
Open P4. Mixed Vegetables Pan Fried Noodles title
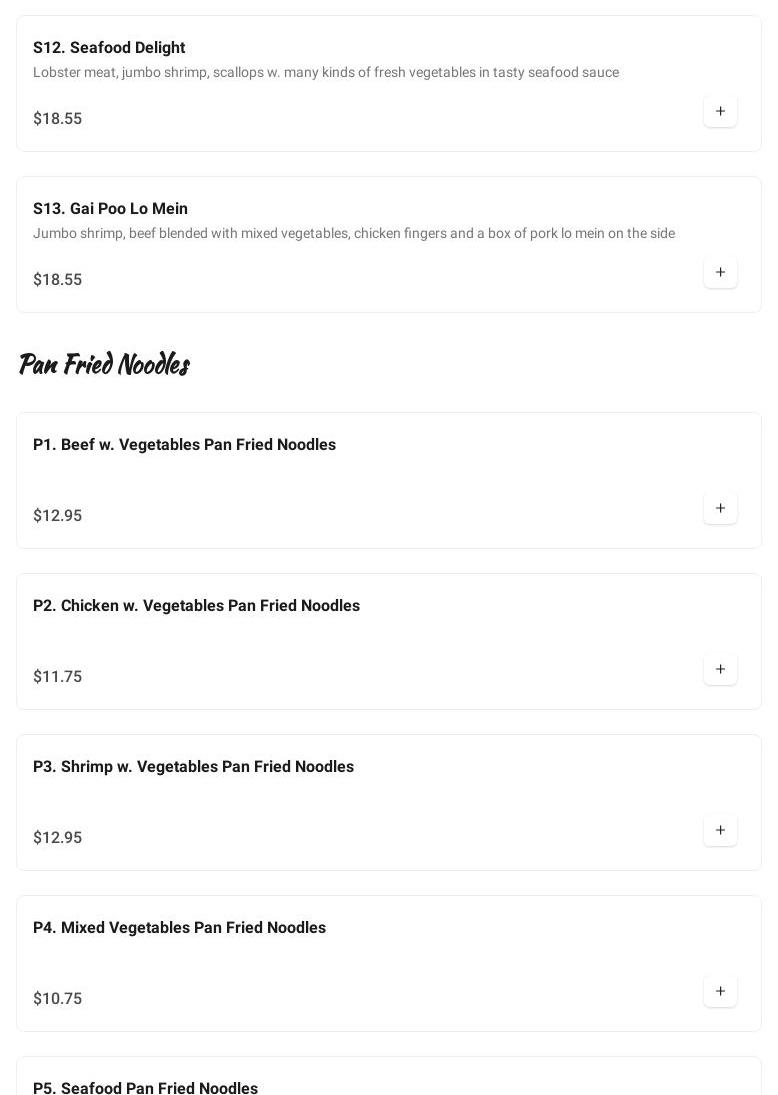pyautogui.click(x=179, y=928)
